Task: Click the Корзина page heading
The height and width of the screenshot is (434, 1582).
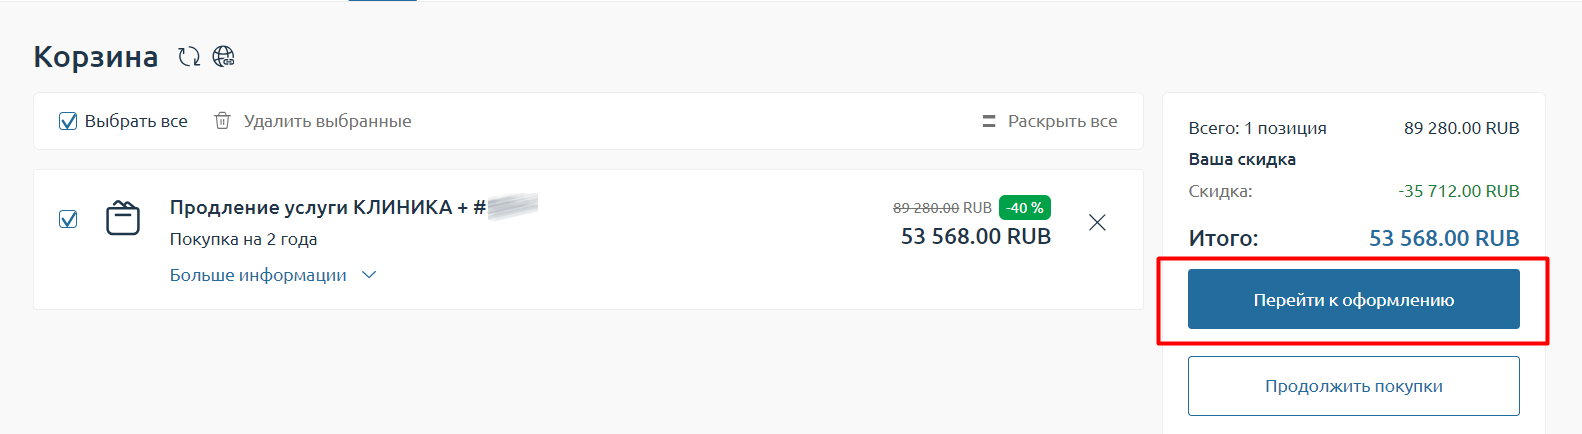Action: pyautogui.click(x=96, y=57)
